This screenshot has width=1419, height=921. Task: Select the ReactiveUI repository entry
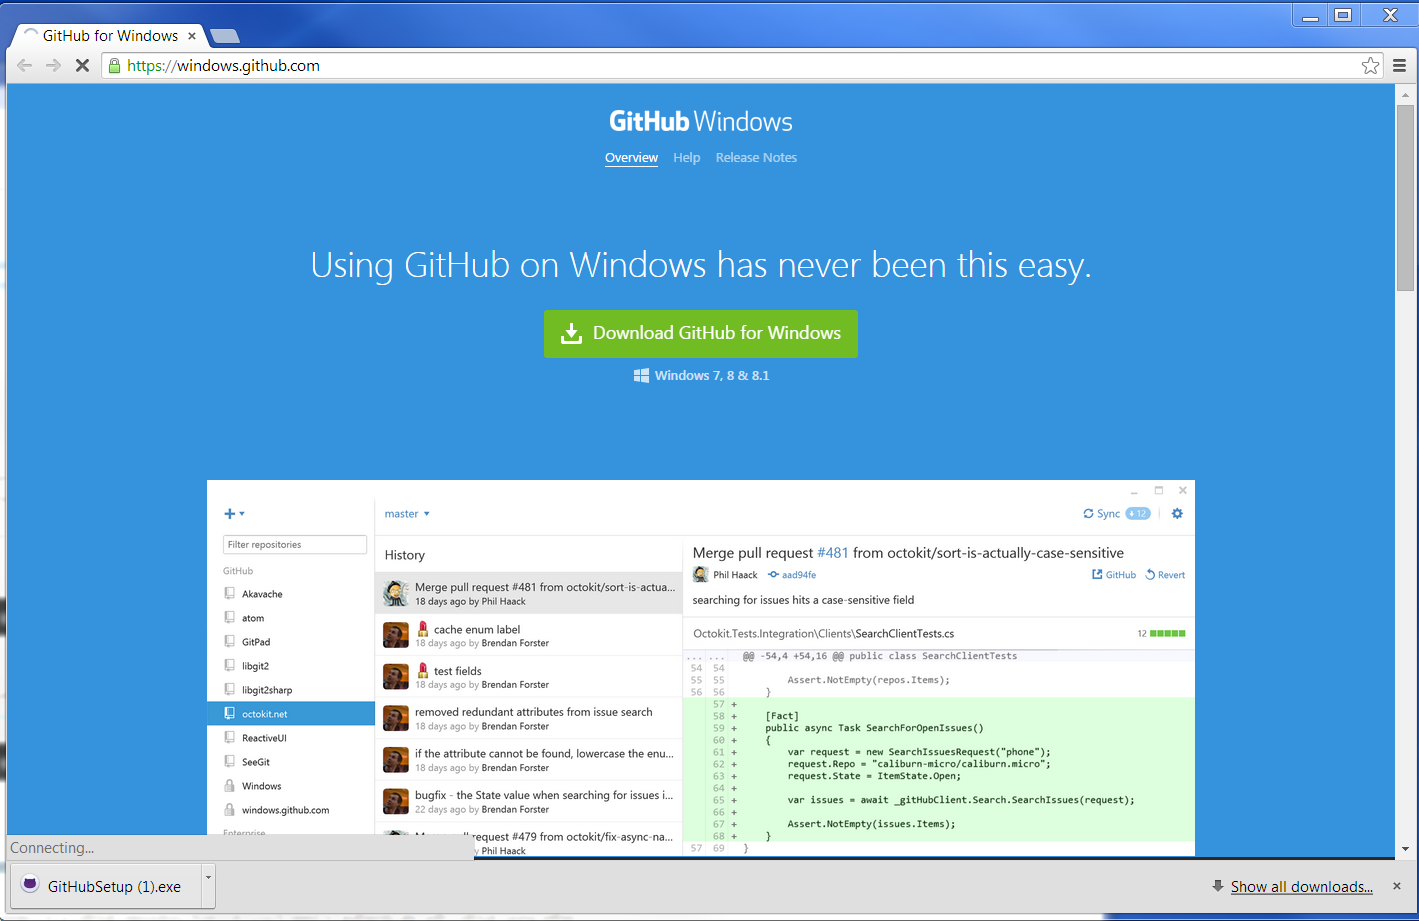pos(291,738)
